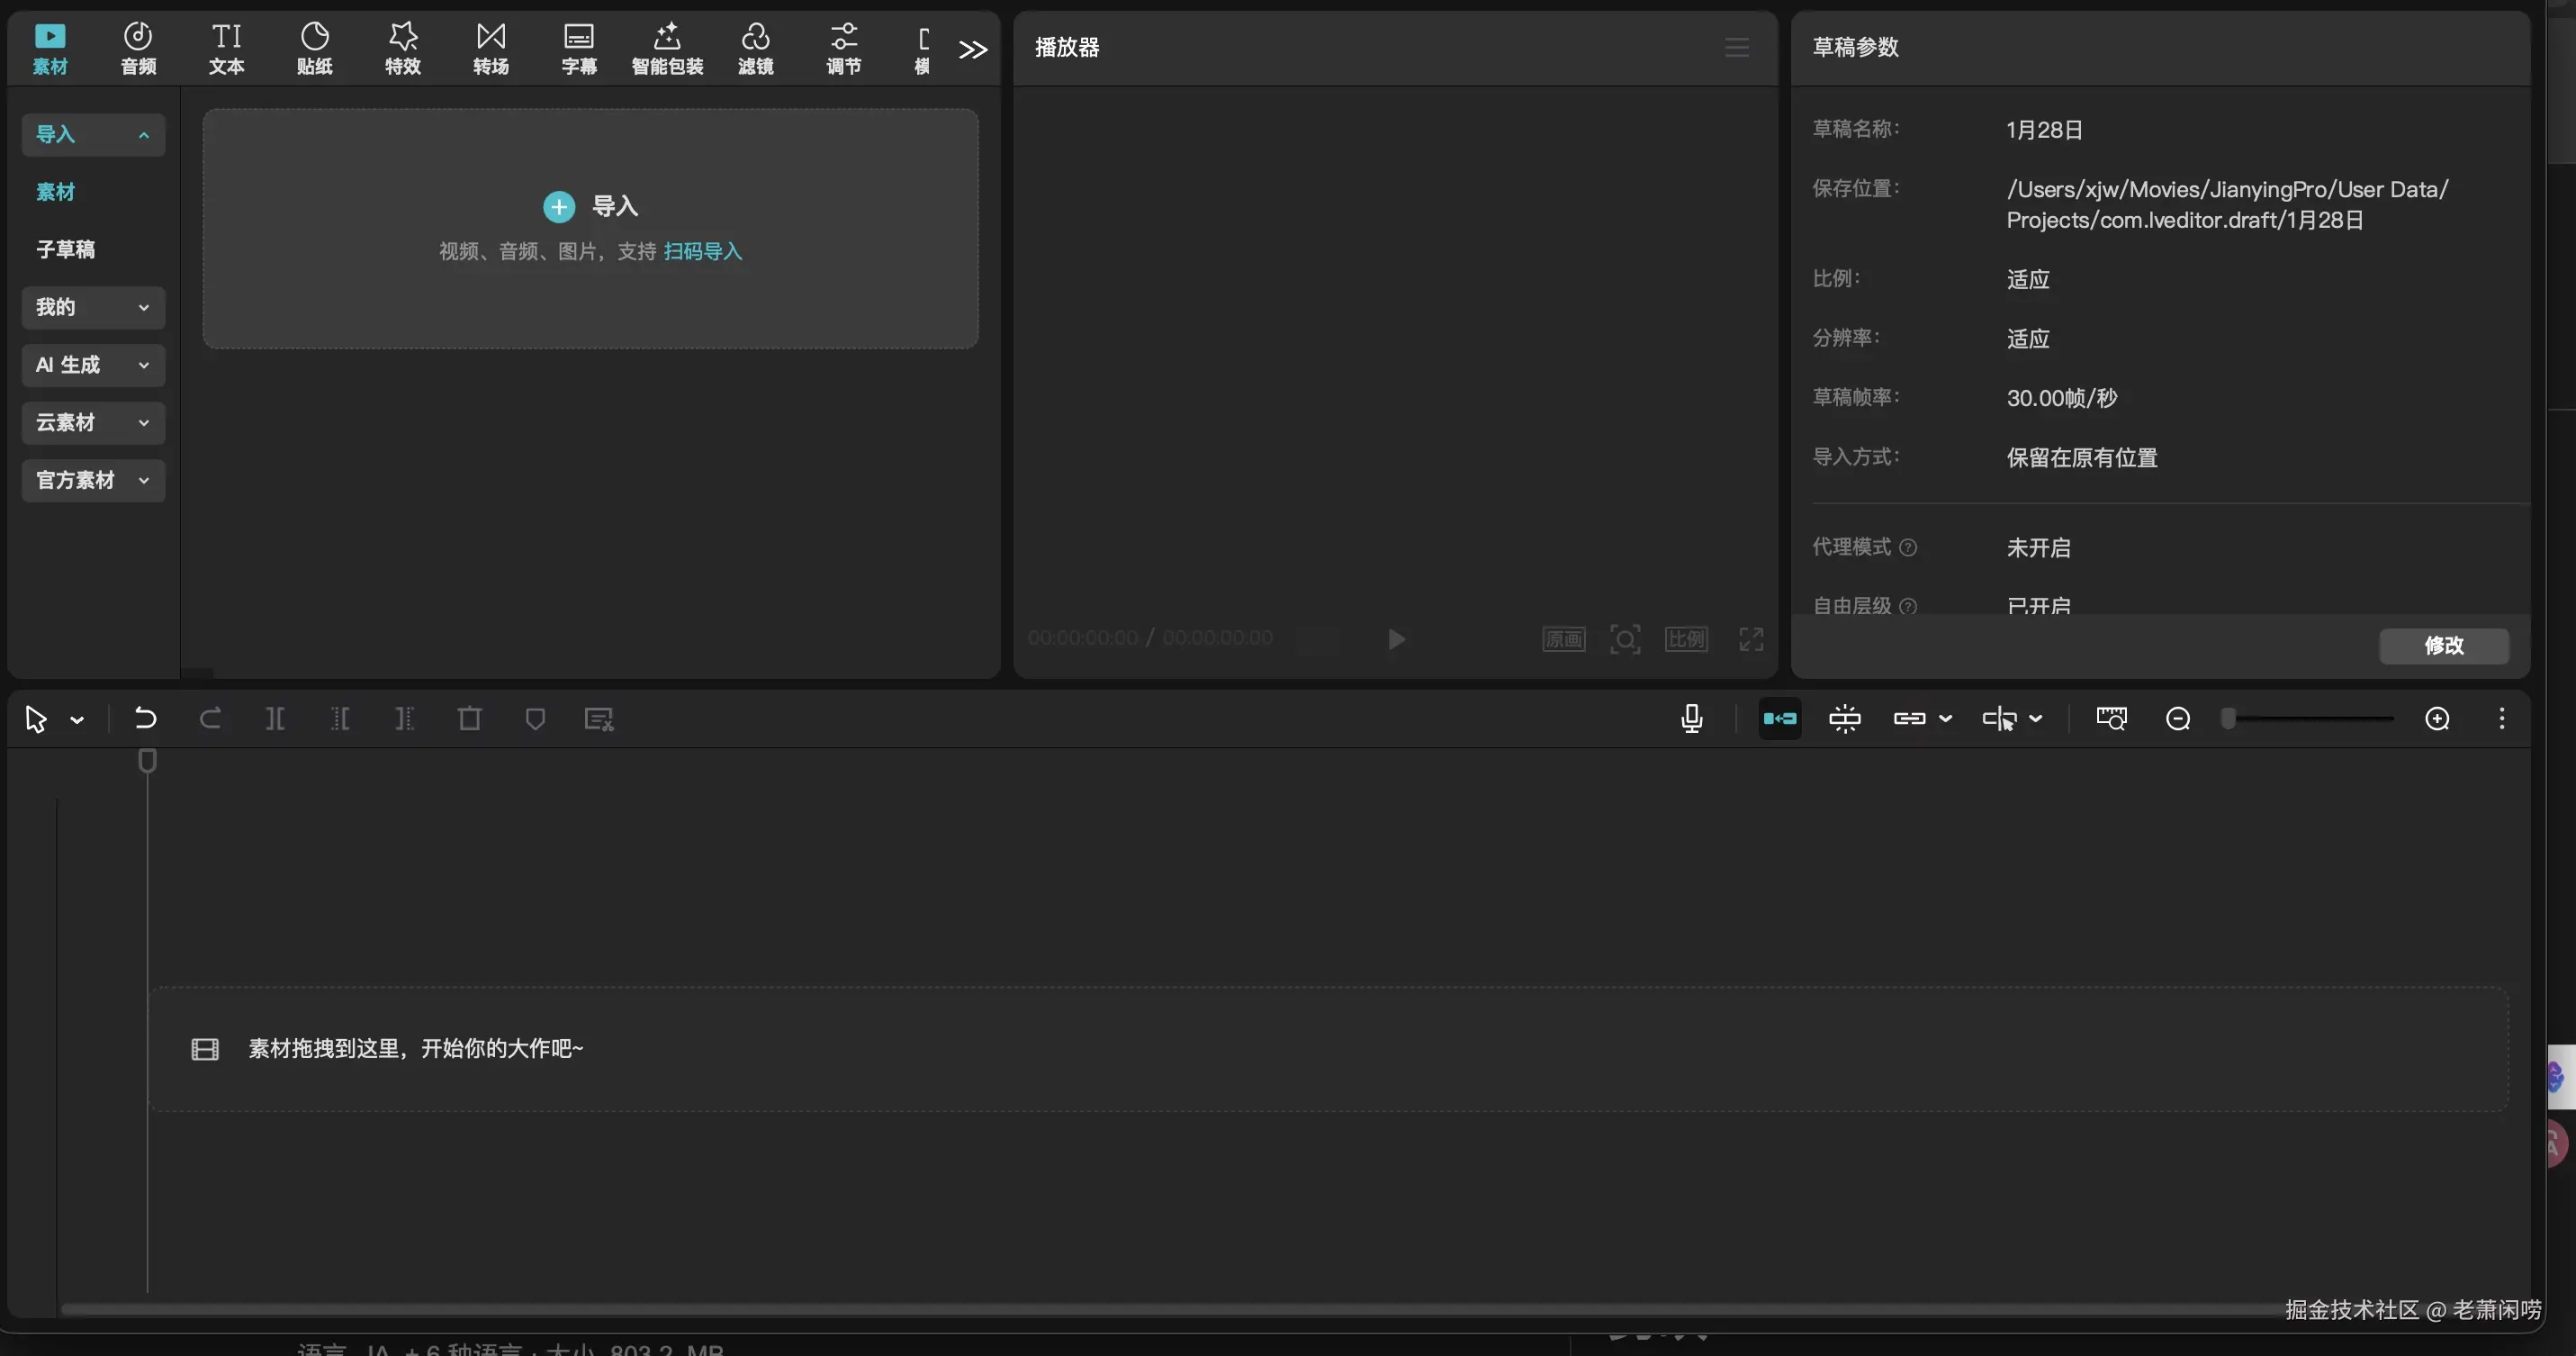Toggle the preview axis icon
Screen dimensions: 2576x1356
click(x=2001, y=719)
